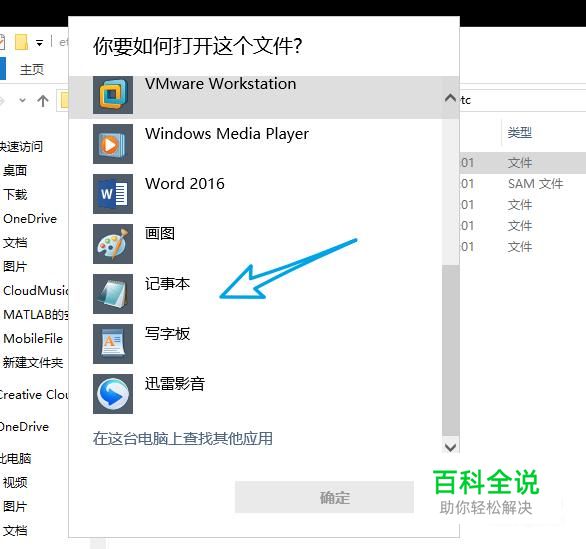The height and width of the screenshot is (549, 586).
Task: Click the folder icon in Explorer title bar
Action: [21, 42]
